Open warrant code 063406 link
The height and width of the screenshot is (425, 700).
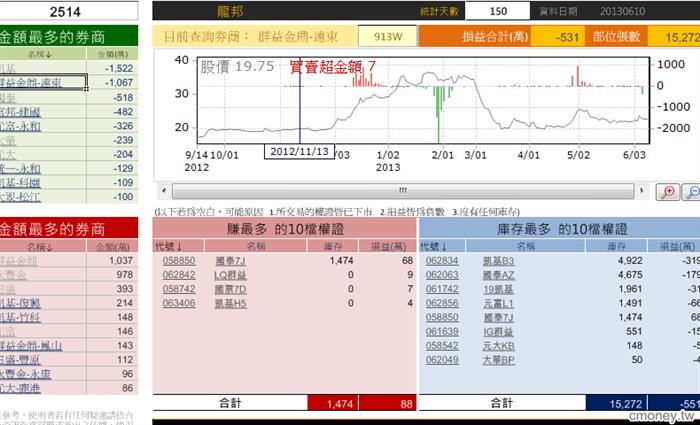(179, 304)
